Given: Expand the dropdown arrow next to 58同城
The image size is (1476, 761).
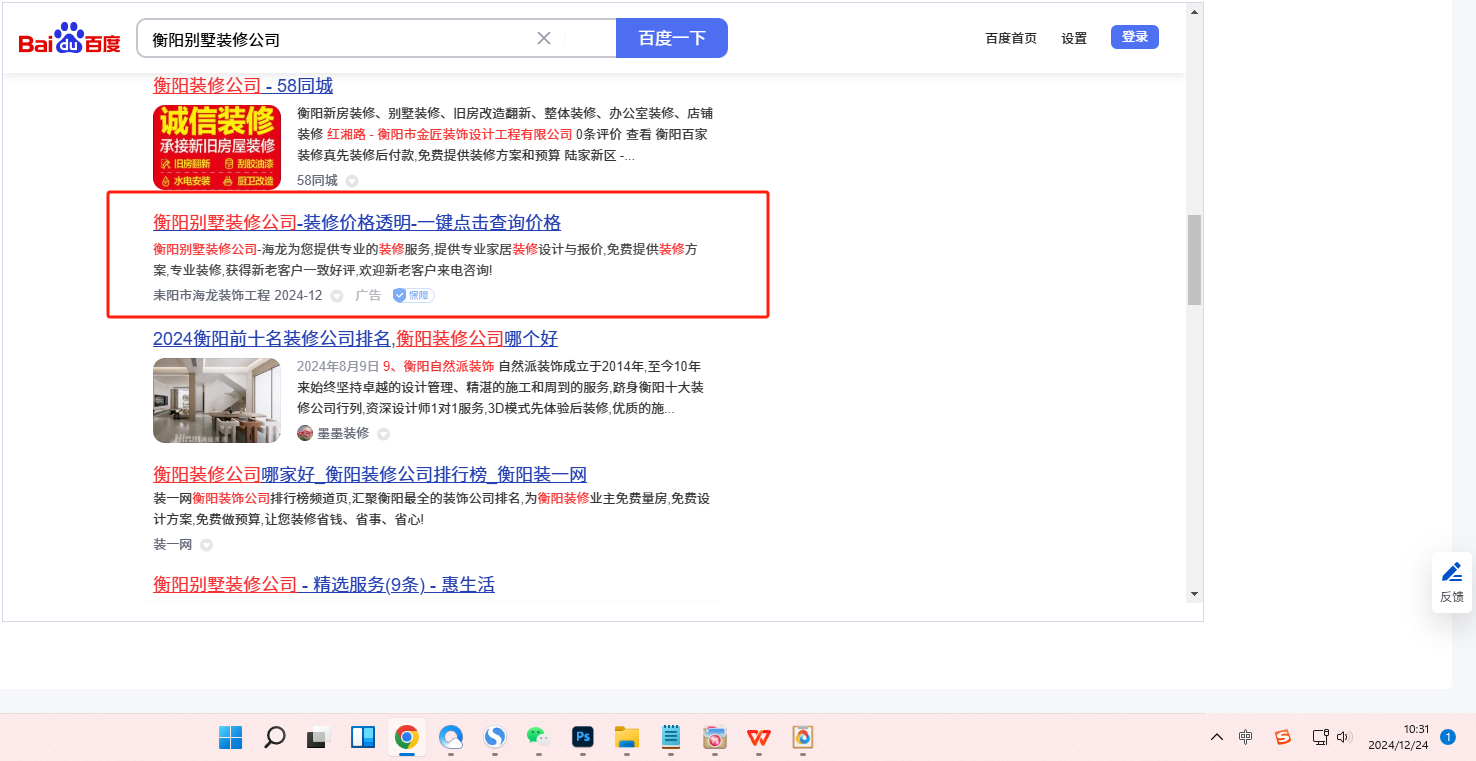Looking at the screenshot, I should click(351, 181).
